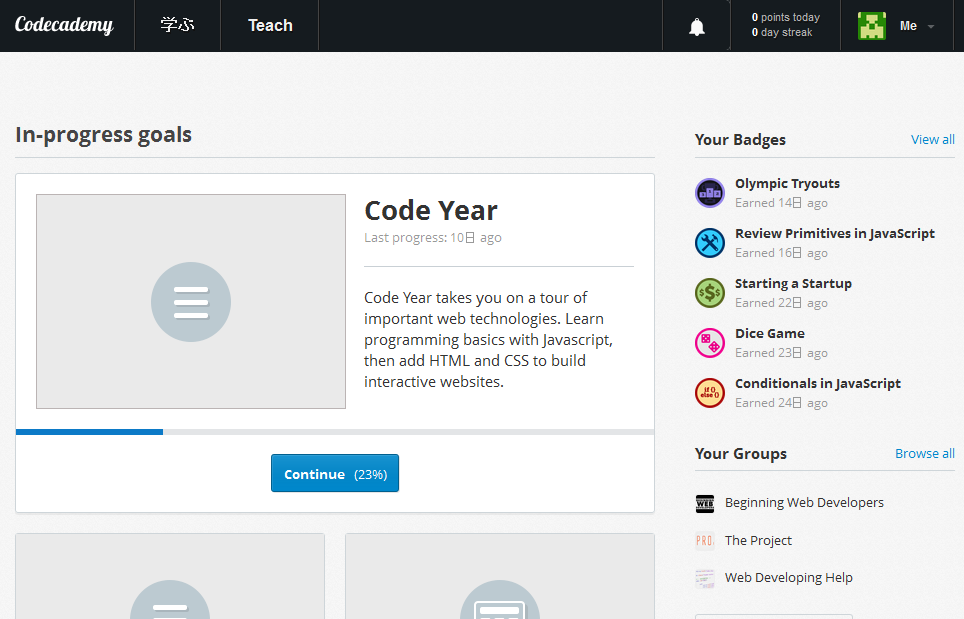Click the Beginning Web Developers group icon
The image size is (964, 619).
[705, 503]
